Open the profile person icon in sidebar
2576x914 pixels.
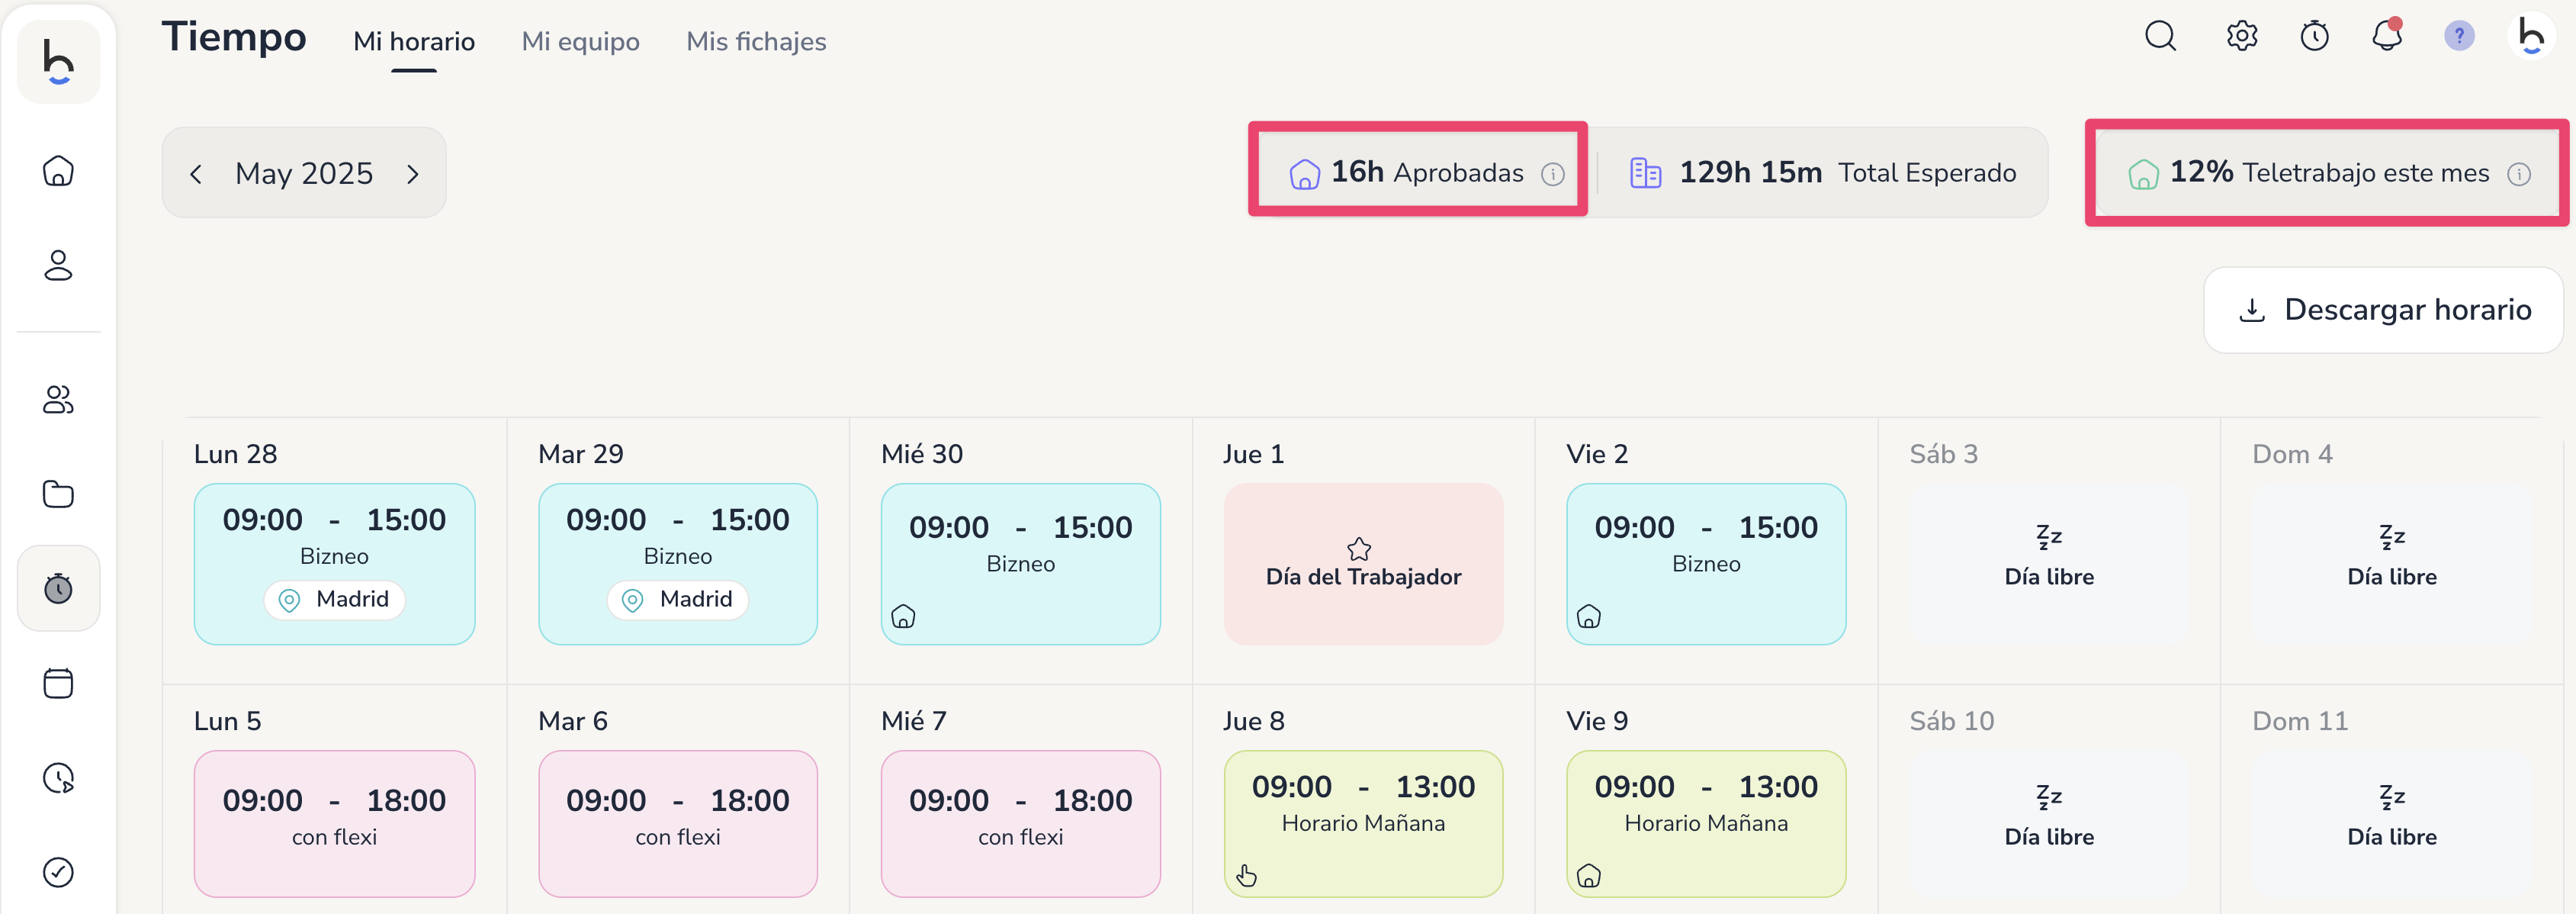[x=58, y=265]
